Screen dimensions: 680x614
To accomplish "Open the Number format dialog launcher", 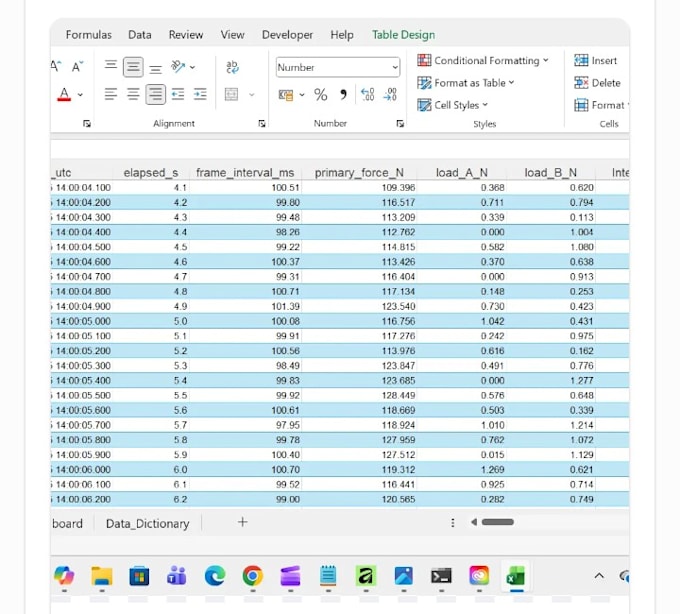I will 400,124.
